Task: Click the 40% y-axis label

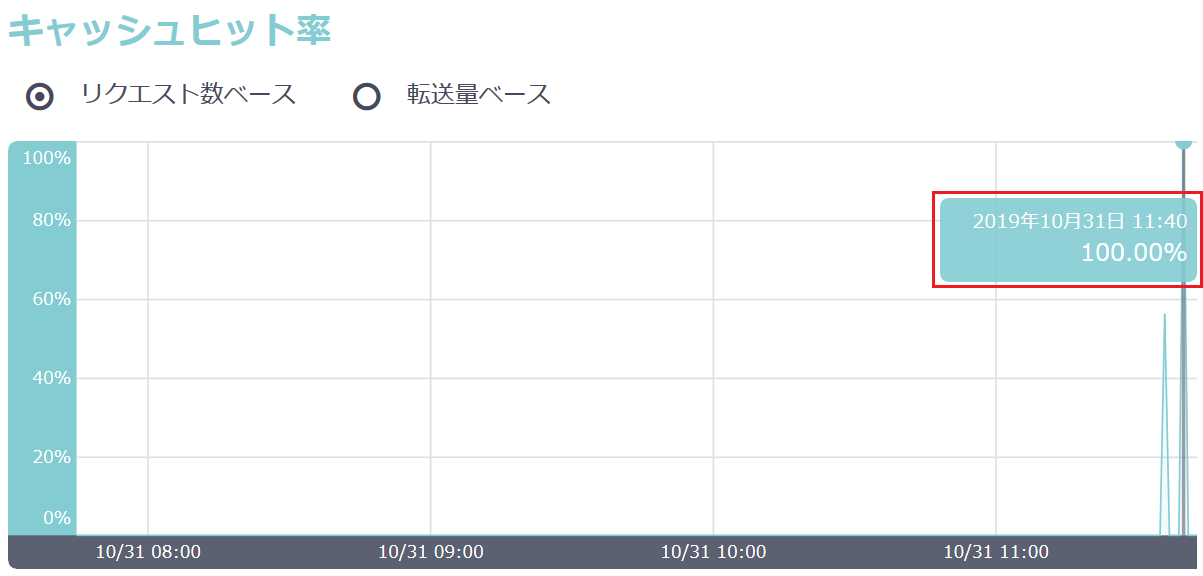Action: click(x=50, y=378)
